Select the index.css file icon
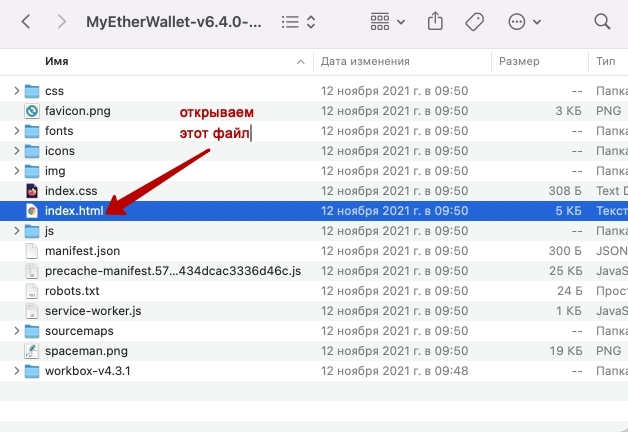The width and height of the screenshot is (628, 432). (32, 191)
